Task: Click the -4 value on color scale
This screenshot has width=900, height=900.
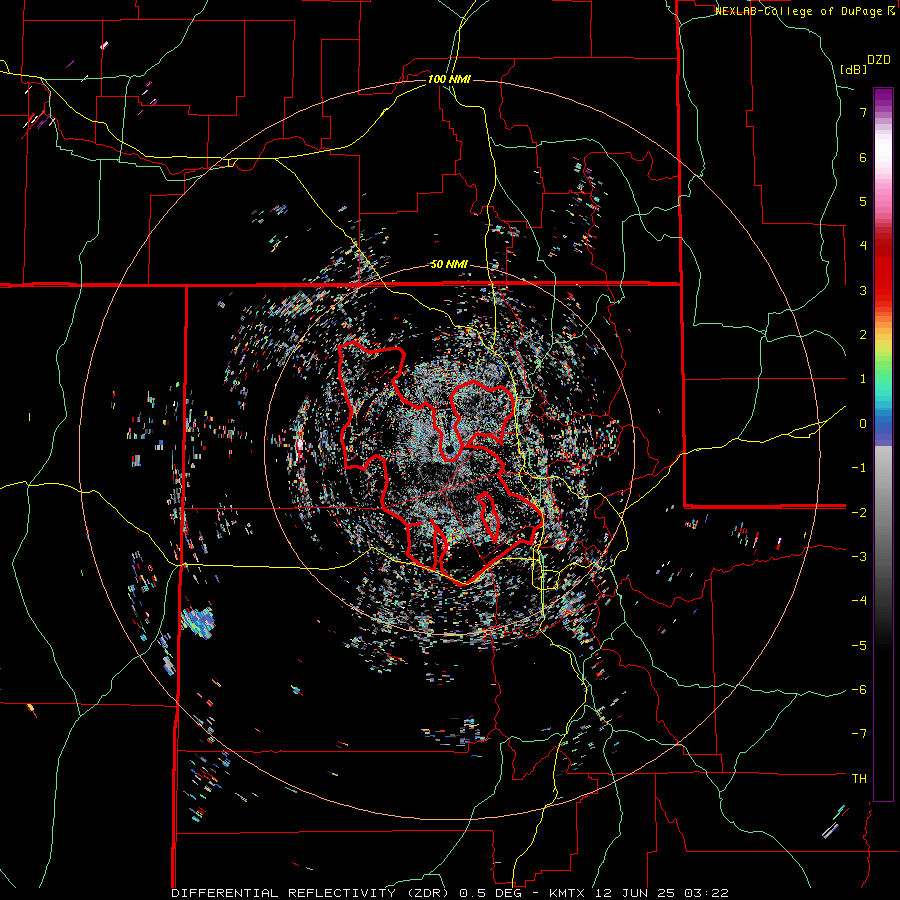Action: (x=859, y=600)
